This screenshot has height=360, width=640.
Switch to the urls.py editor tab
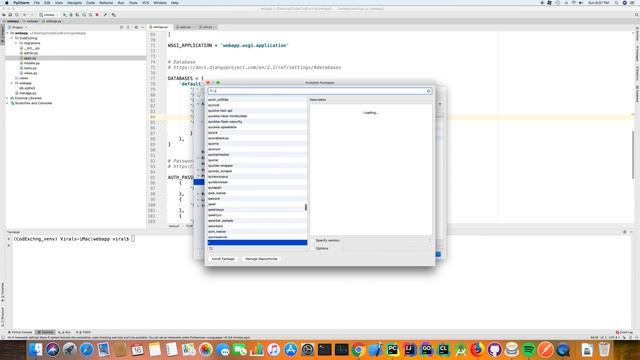(x=207, y=27)
